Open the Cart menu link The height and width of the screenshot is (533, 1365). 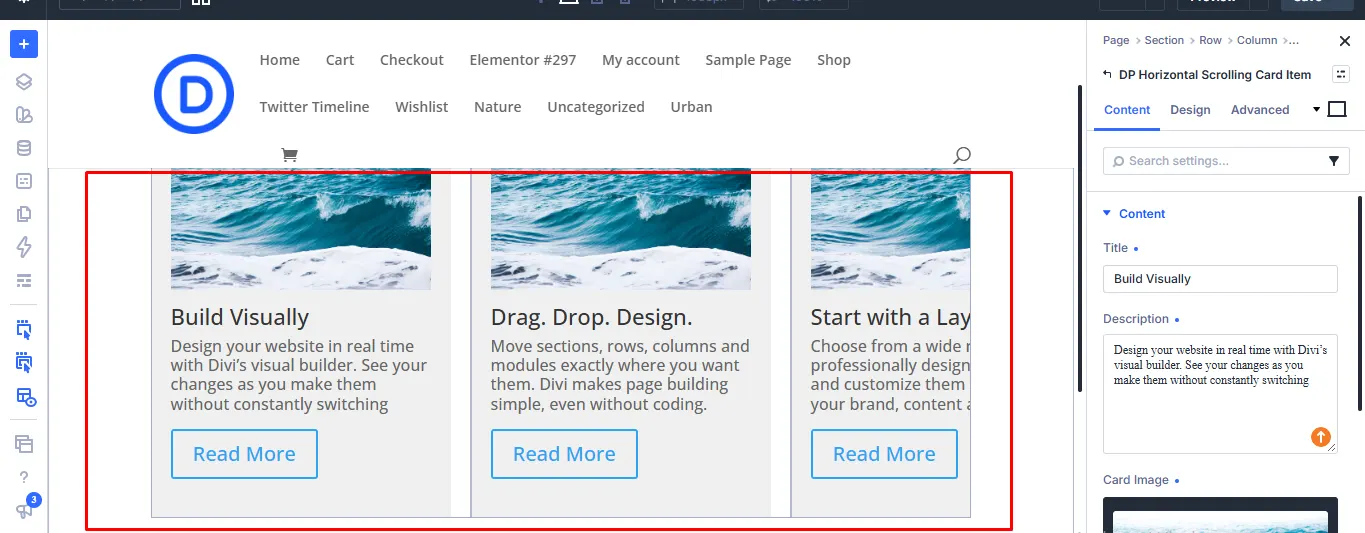pyautogui.click(x=340, y=60)
